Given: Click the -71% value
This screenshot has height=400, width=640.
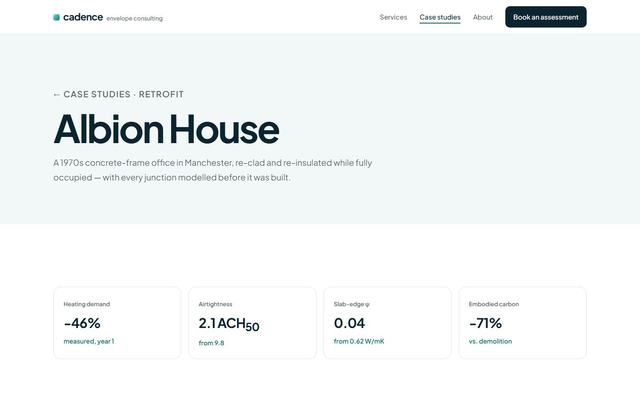Looking at the screenshot, I should [x=485, y=323].
